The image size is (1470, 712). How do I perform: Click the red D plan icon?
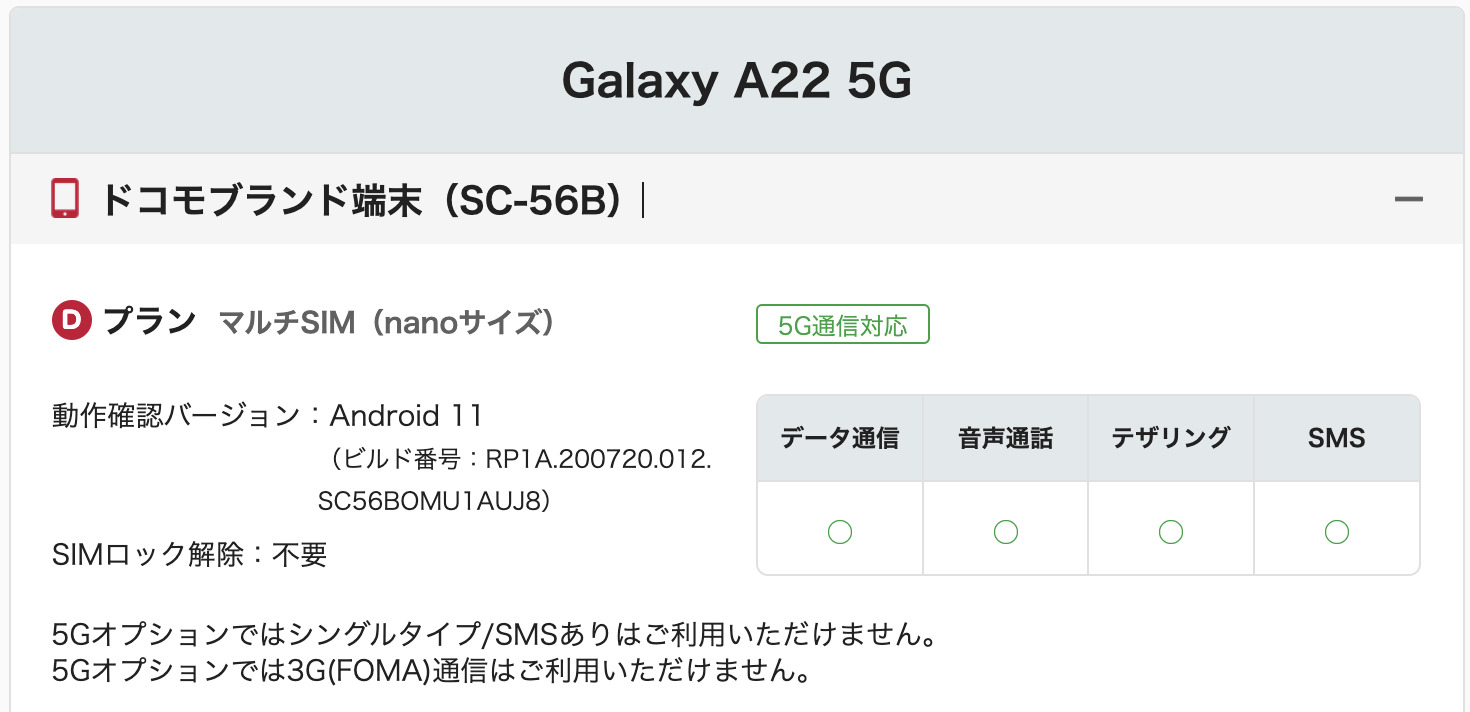coord(71,322)
